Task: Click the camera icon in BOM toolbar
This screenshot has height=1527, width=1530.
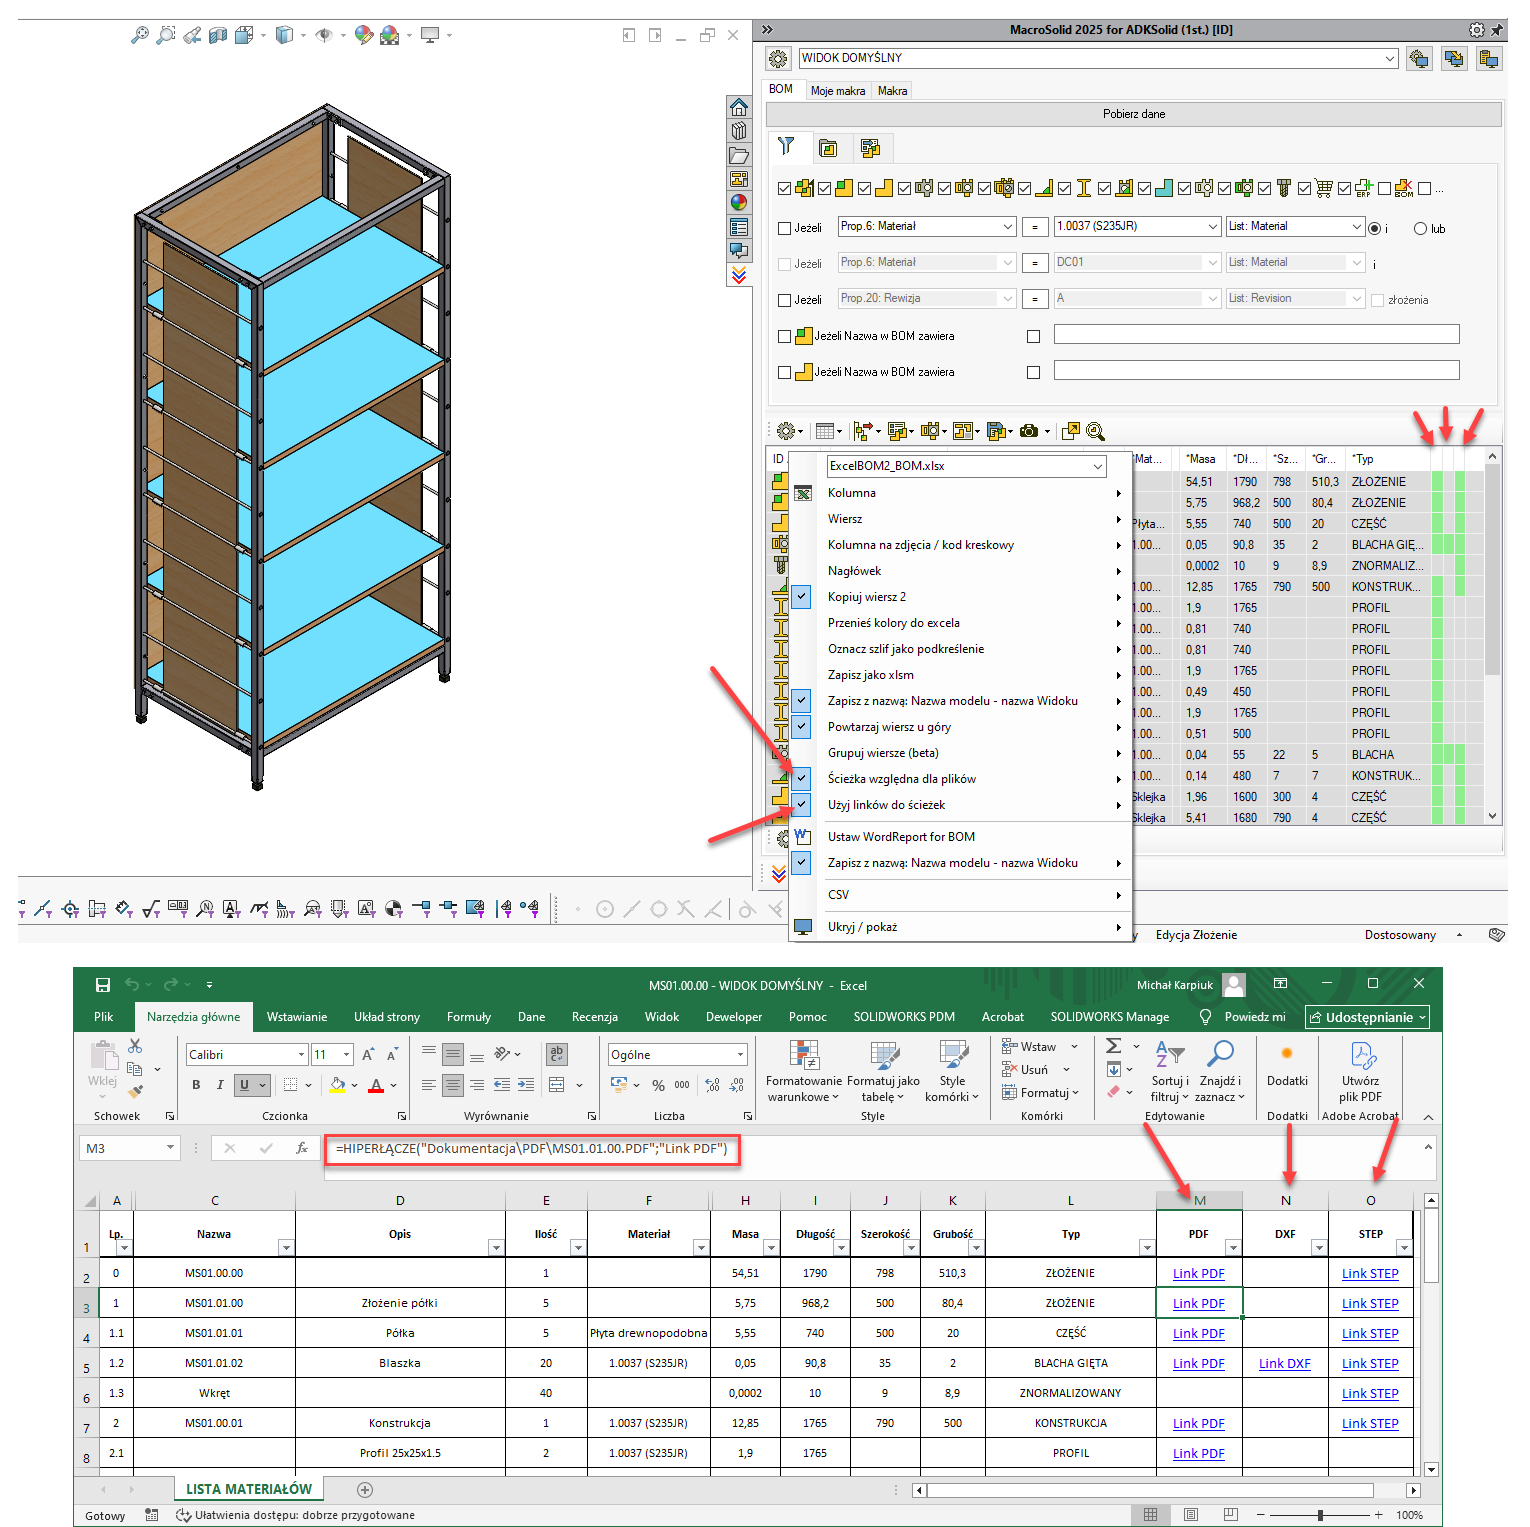Action: [x=1029, y=431]
